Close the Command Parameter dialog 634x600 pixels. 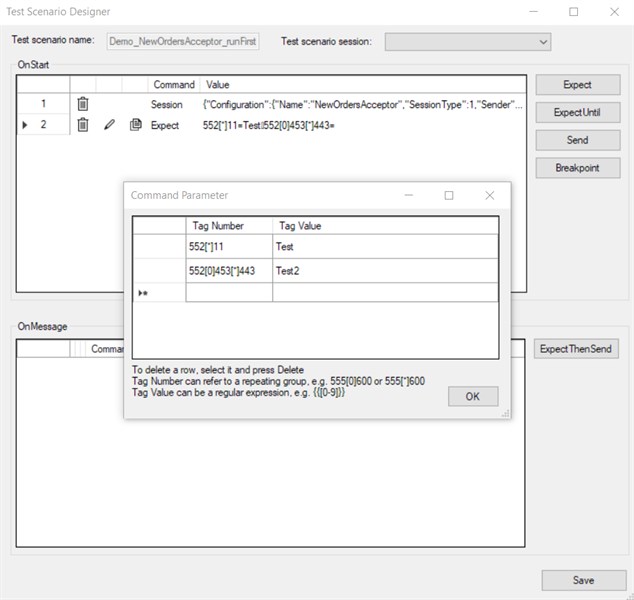[x=489, y=196]
